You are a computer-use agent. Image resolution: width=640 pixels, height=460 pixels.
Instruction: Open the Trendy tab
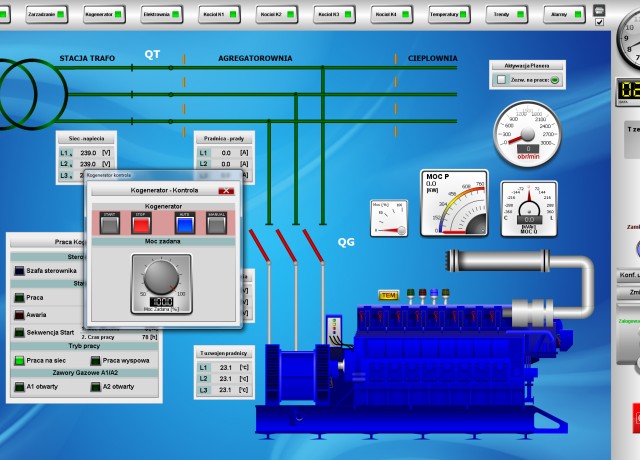pos(507,14)
